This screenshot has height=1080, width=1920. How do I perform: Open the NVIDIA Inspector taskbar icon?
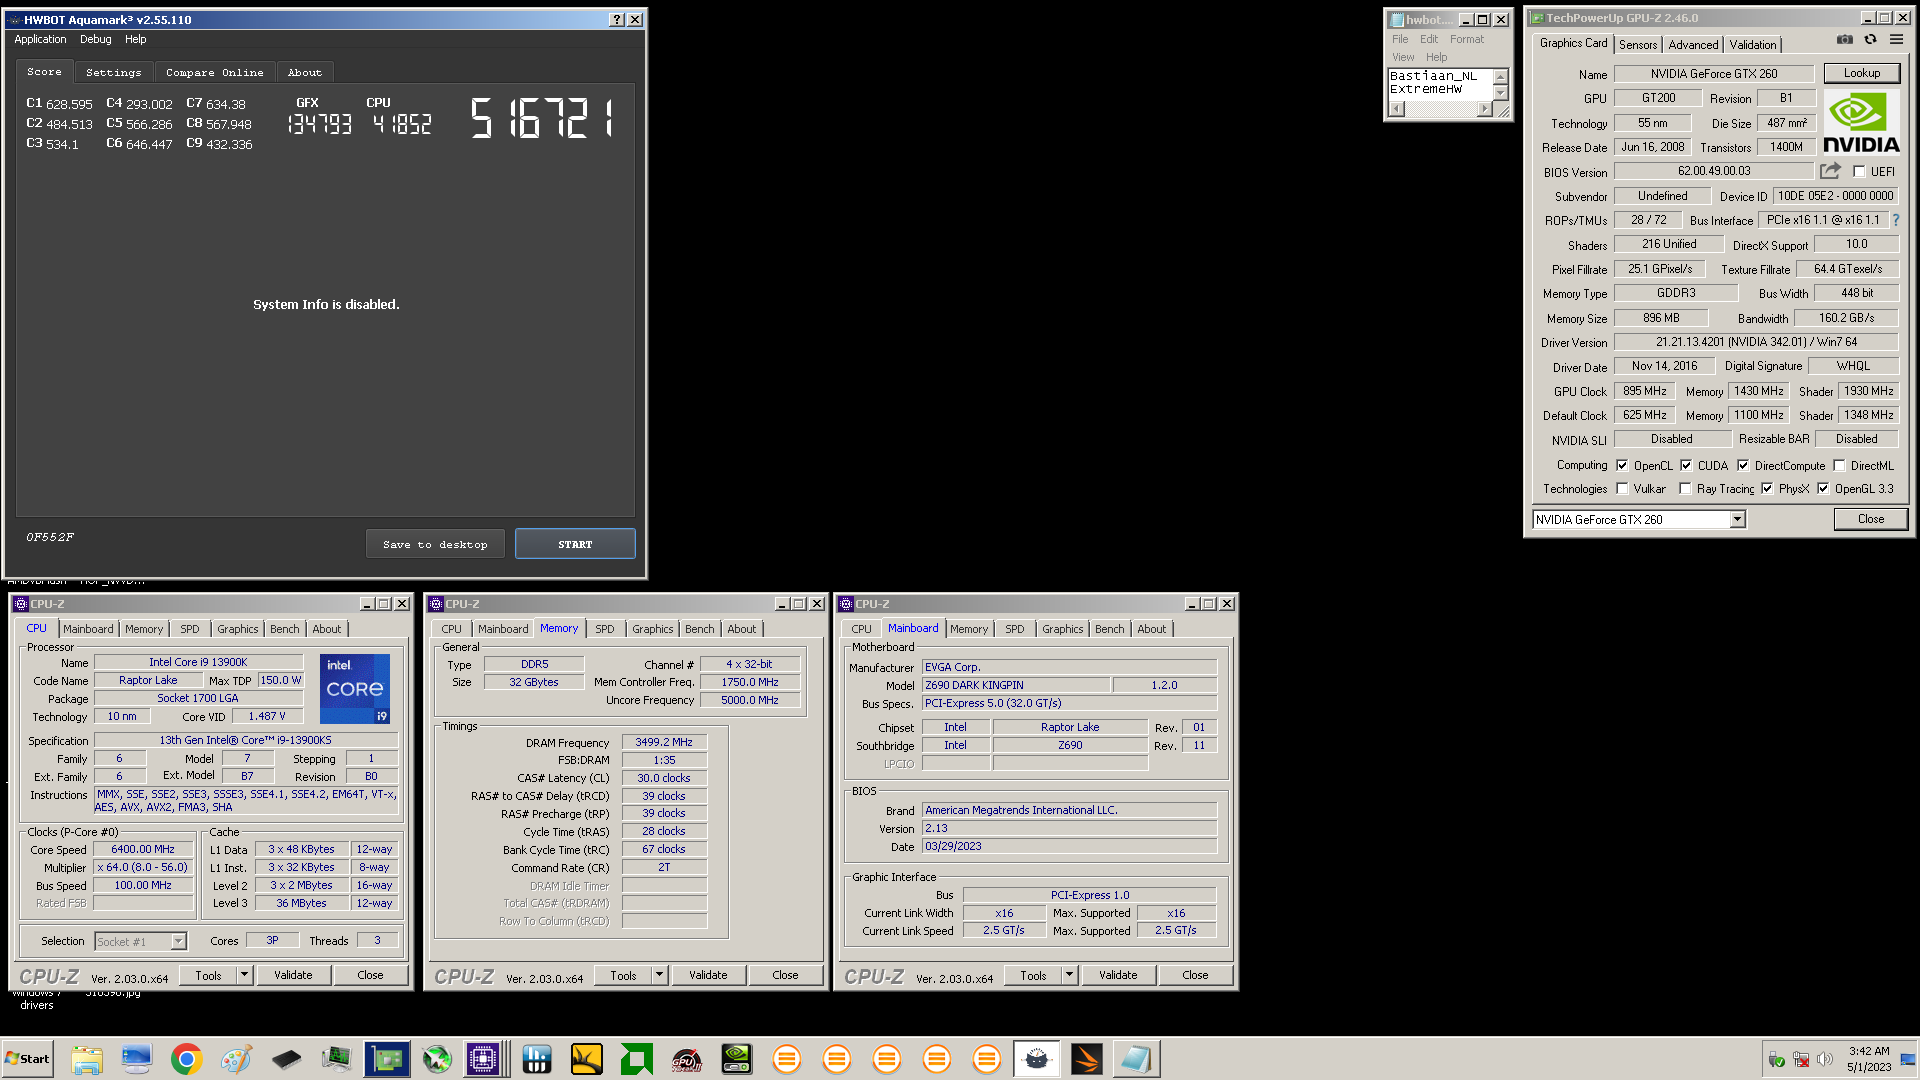(x=737, y=1059)
